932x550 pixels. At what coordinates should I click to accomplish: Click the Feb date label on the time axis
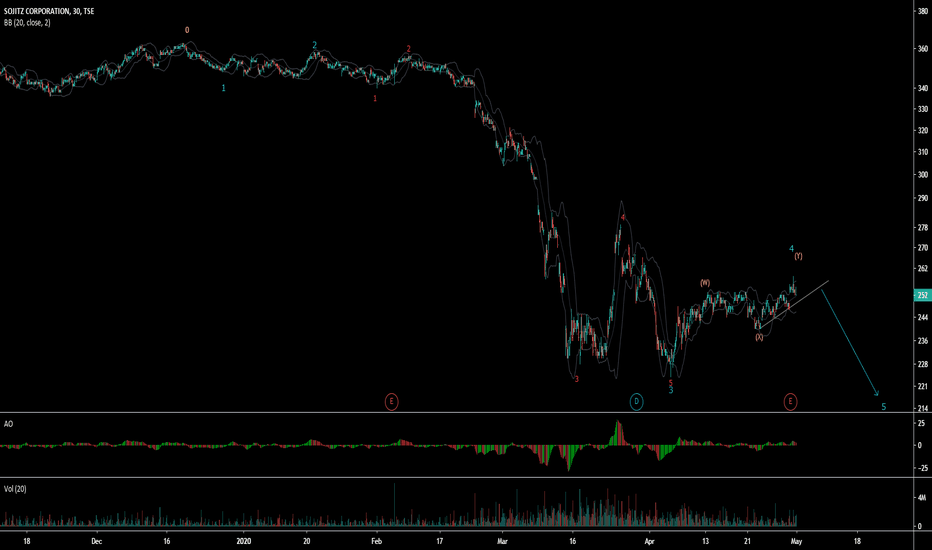pyautogui.click(x=376, y=541)
